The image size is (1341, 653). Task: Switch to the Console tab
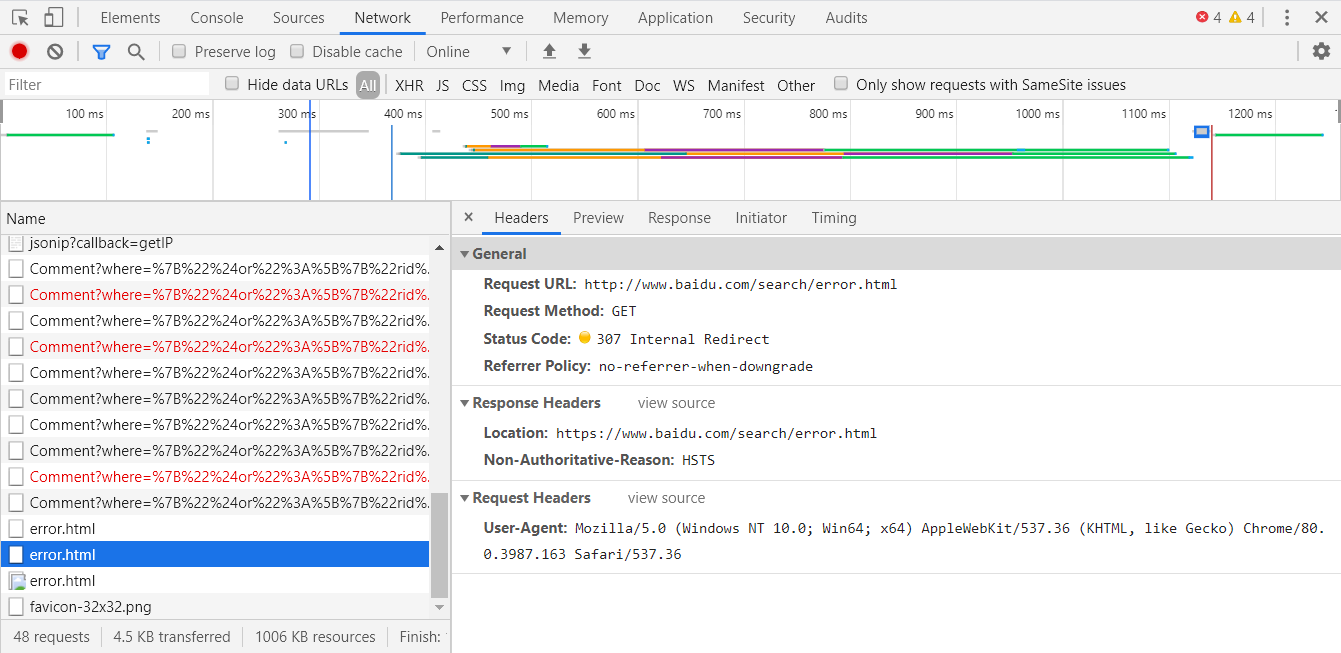(217, 18)
